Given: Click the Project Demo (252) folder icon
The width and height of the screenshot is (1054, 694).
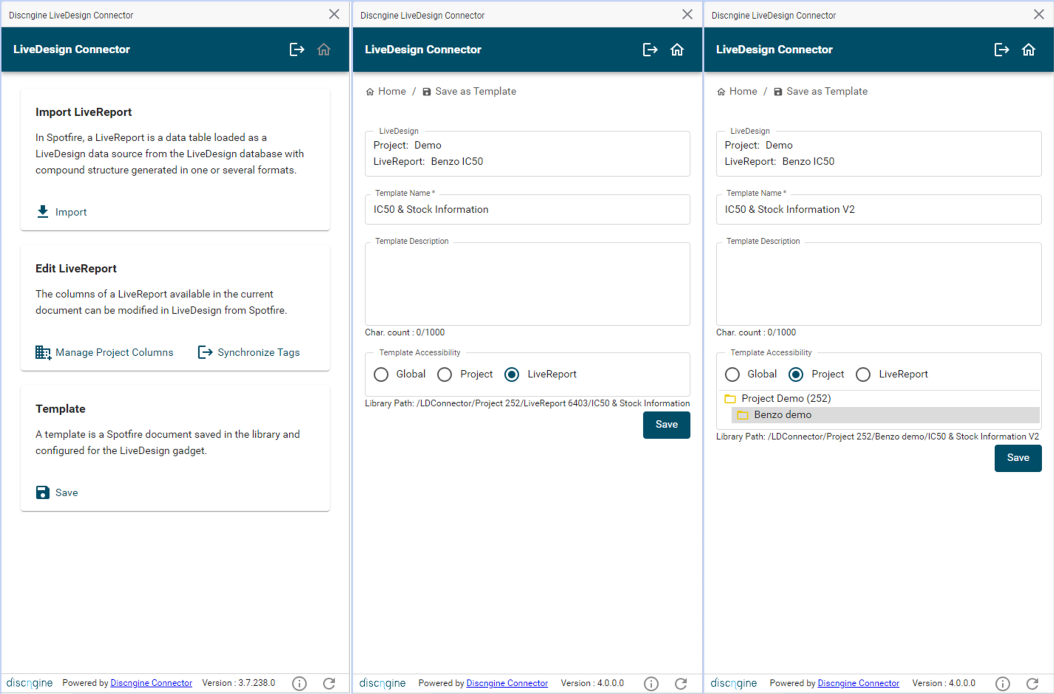Looking at the screenshot, I should point(730,399).
